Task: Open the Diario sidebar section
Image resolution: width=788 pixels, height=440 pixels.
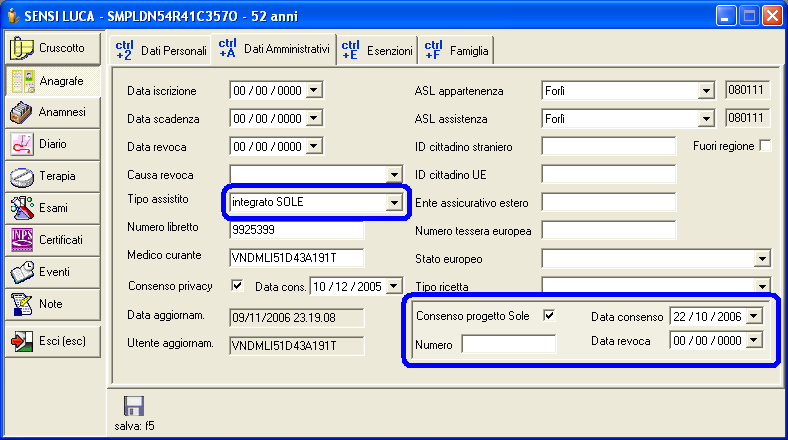Action: 53,144
